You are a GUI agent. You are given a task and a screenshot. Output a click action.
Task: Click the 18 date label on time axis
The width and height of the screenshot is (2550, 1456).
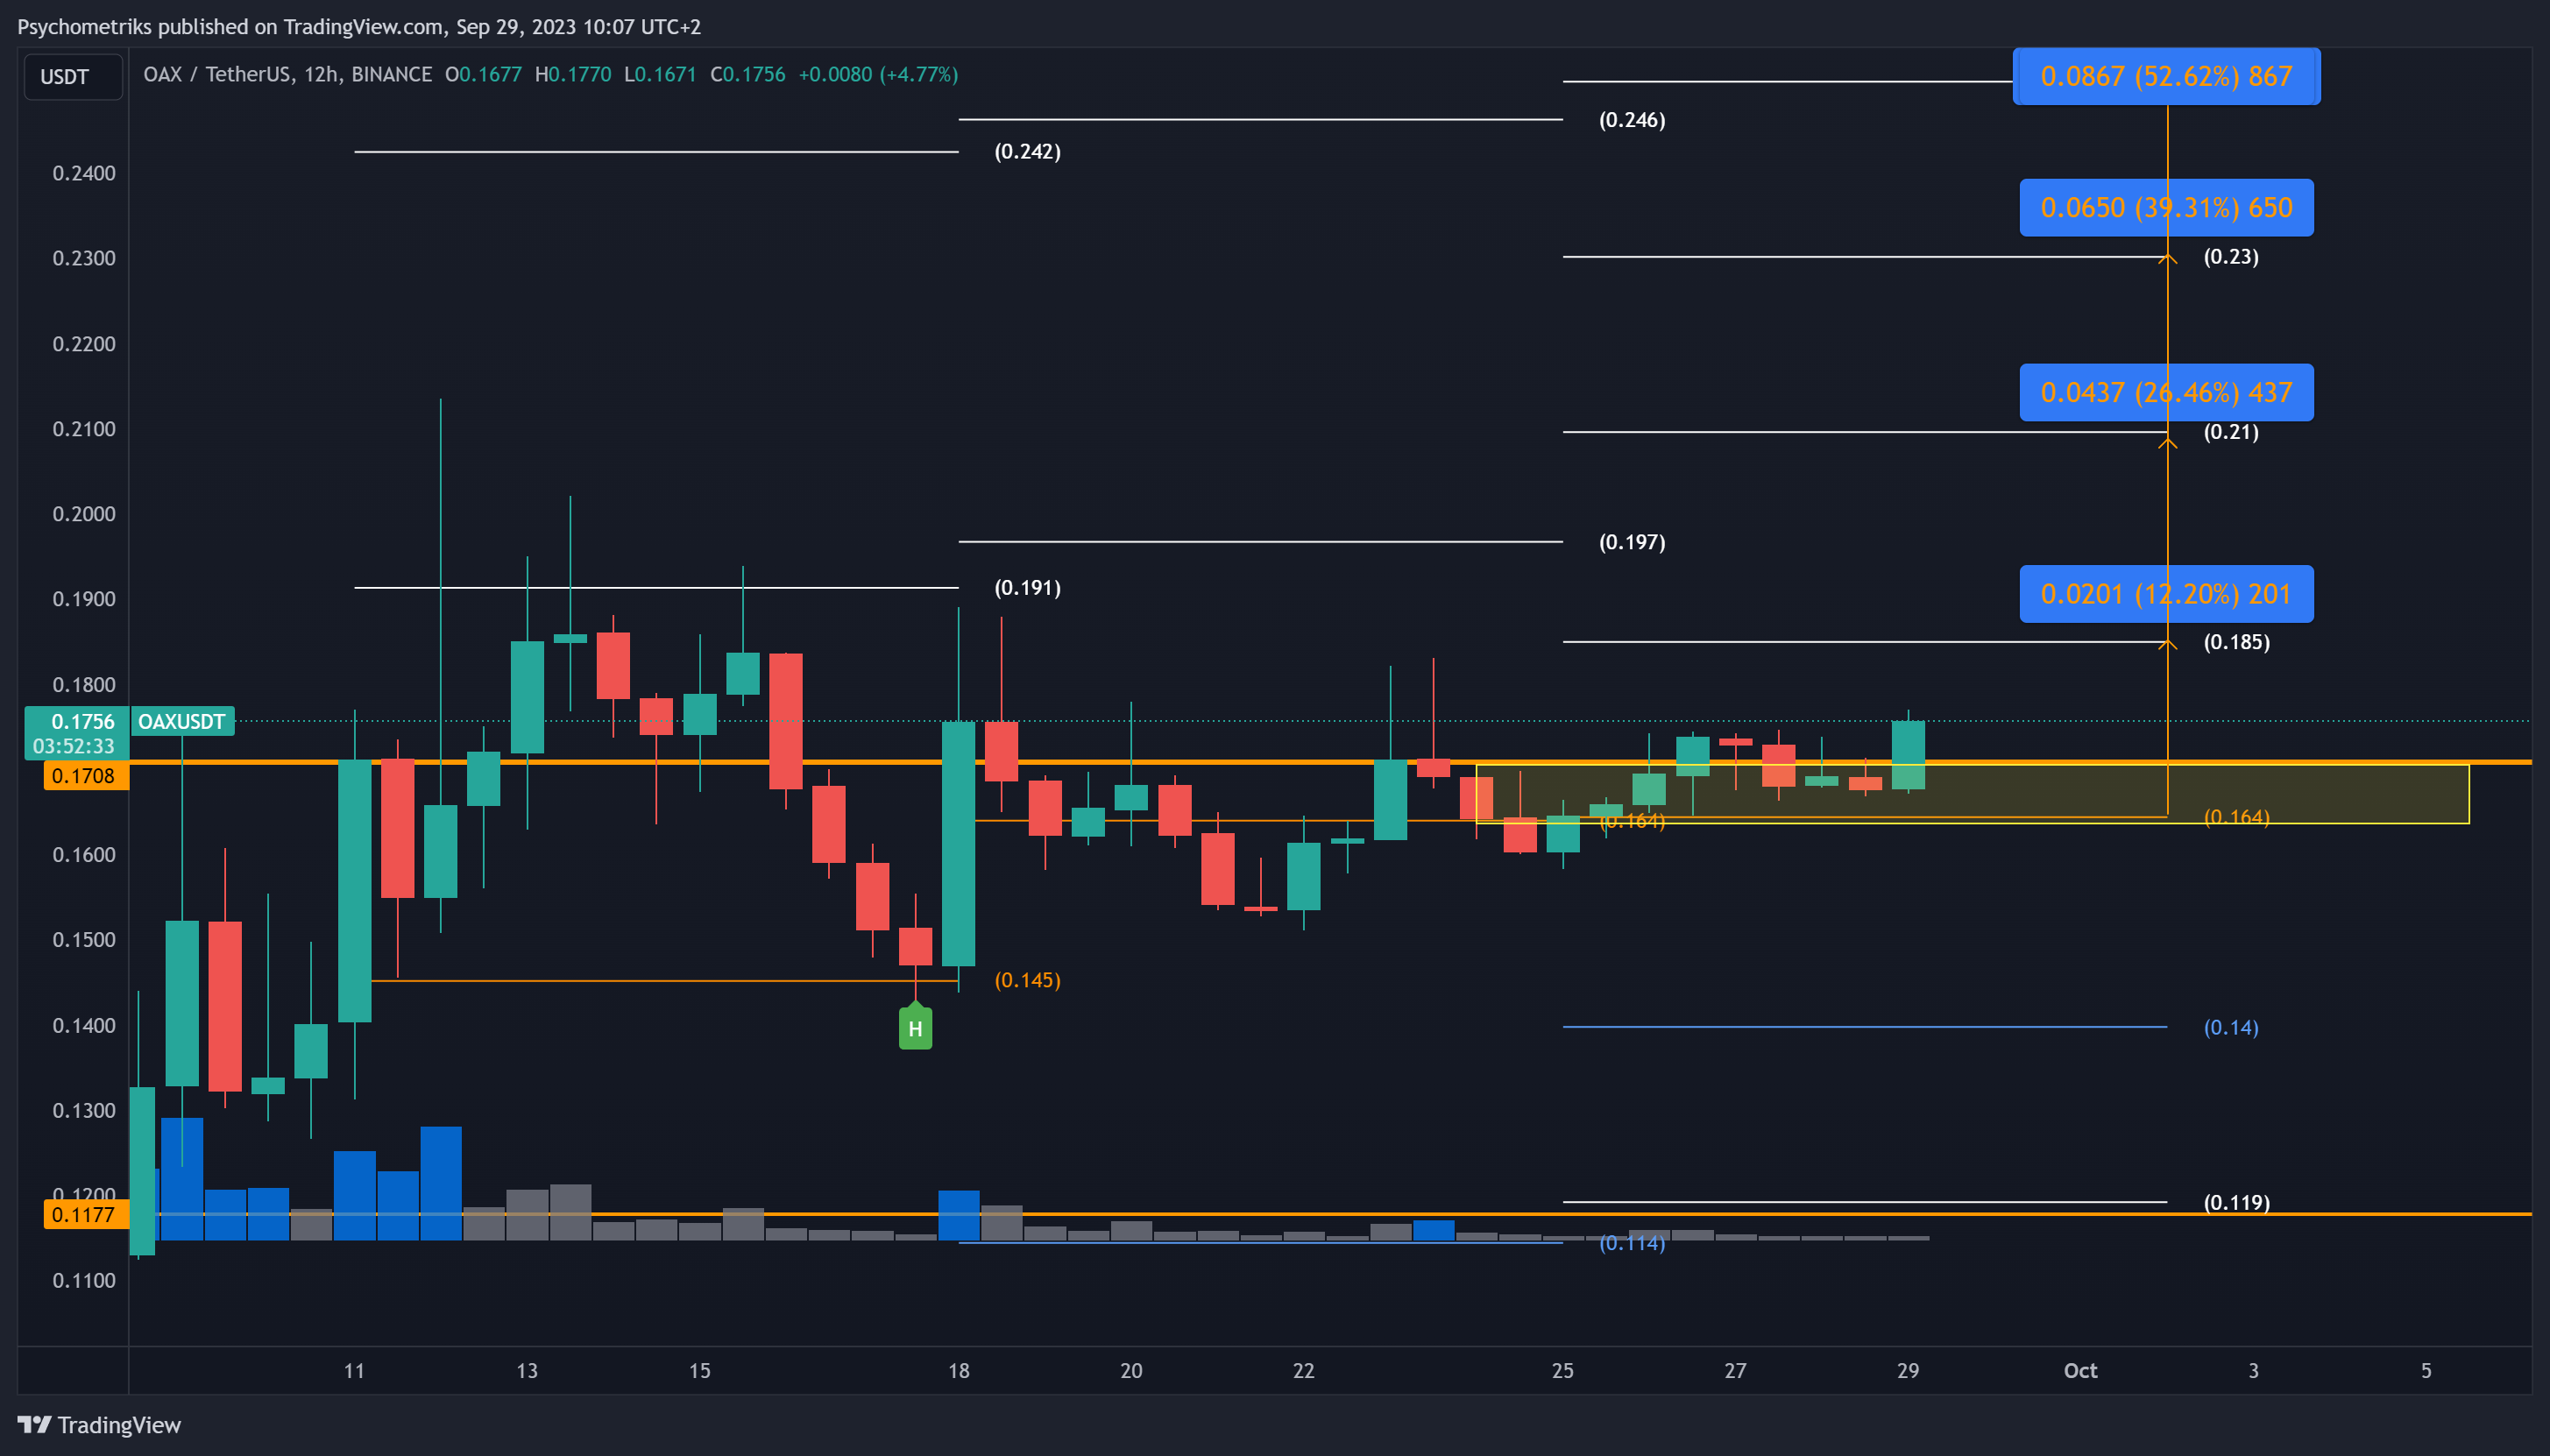(x=958, y=1371)
